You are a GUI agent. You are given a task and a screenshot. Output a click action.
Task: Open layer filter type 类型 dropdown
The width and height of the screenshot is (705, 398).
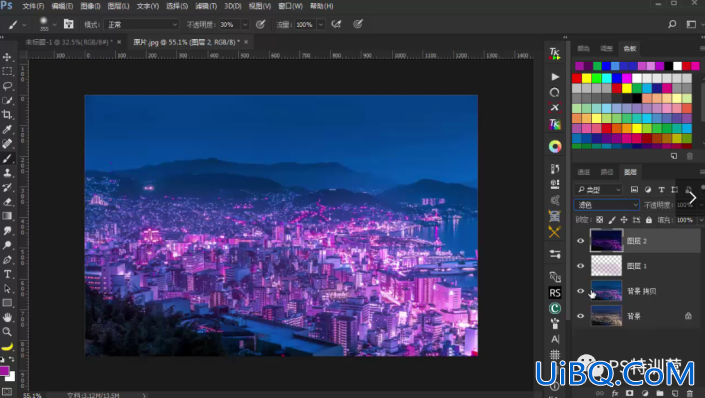[598, 190]
